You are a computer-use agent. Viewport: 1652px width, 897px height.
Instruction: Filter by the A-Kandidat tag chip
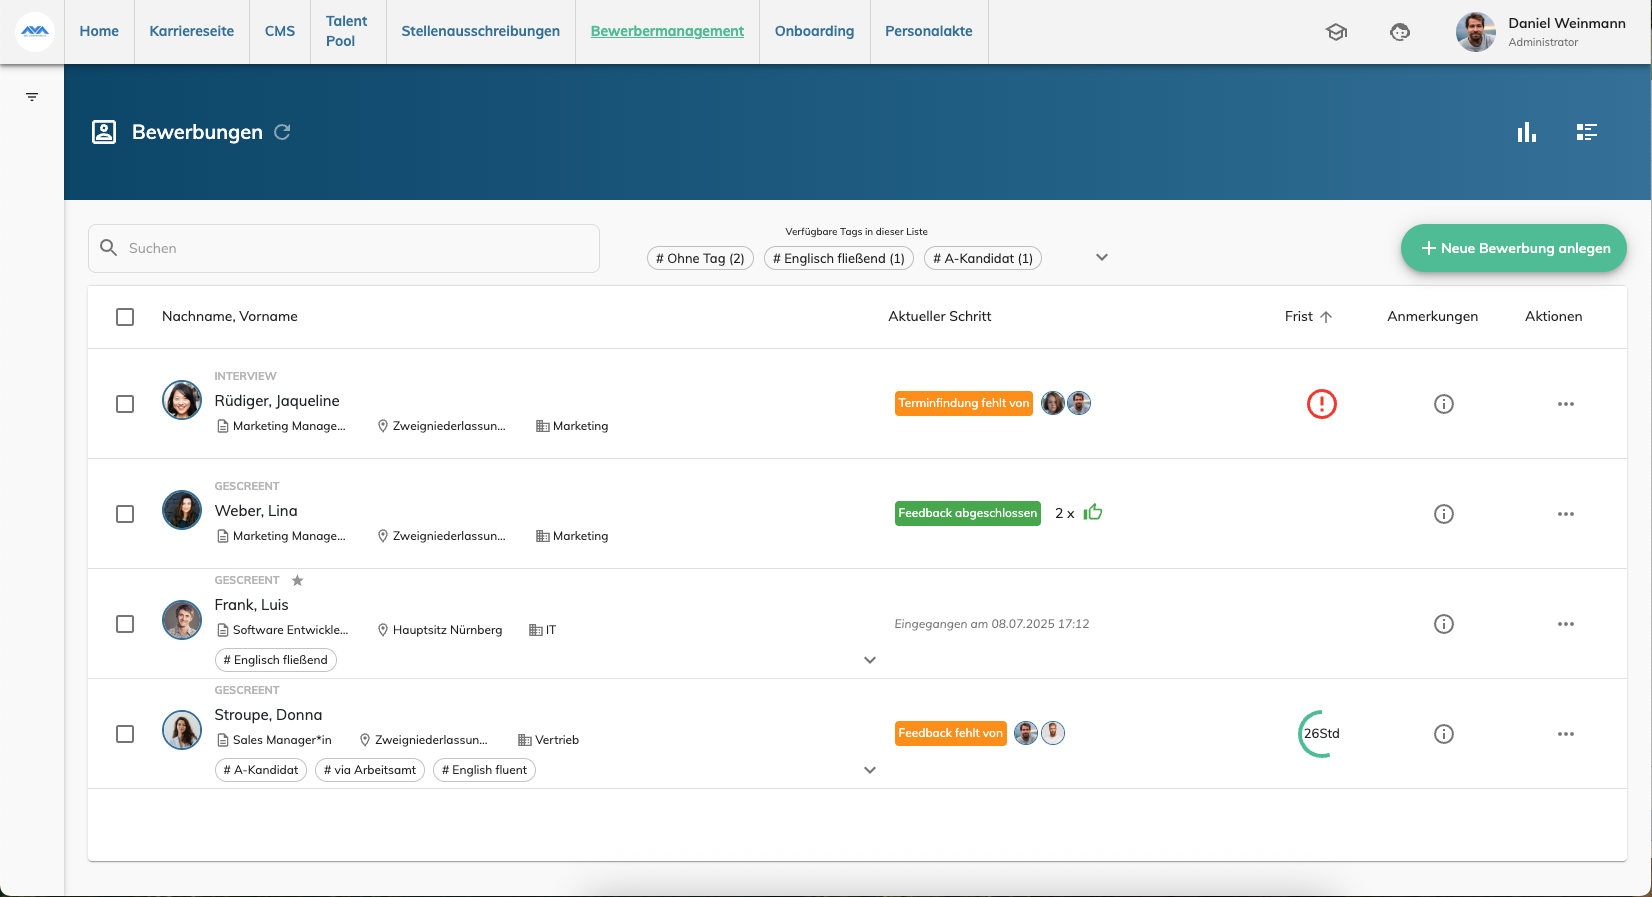point(982,258)
